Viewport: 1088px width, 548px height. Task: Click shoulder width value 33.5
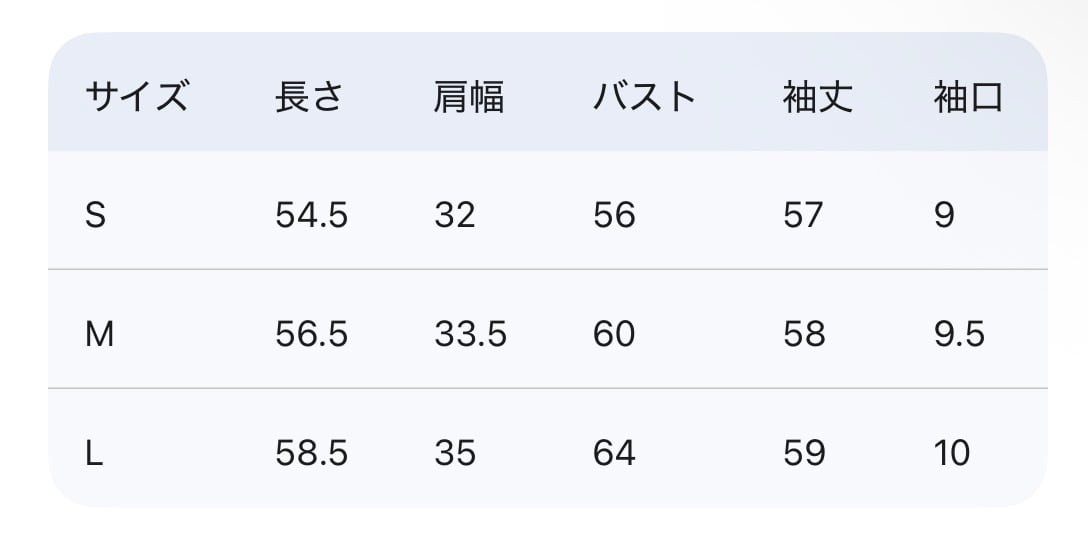point(470,334)
